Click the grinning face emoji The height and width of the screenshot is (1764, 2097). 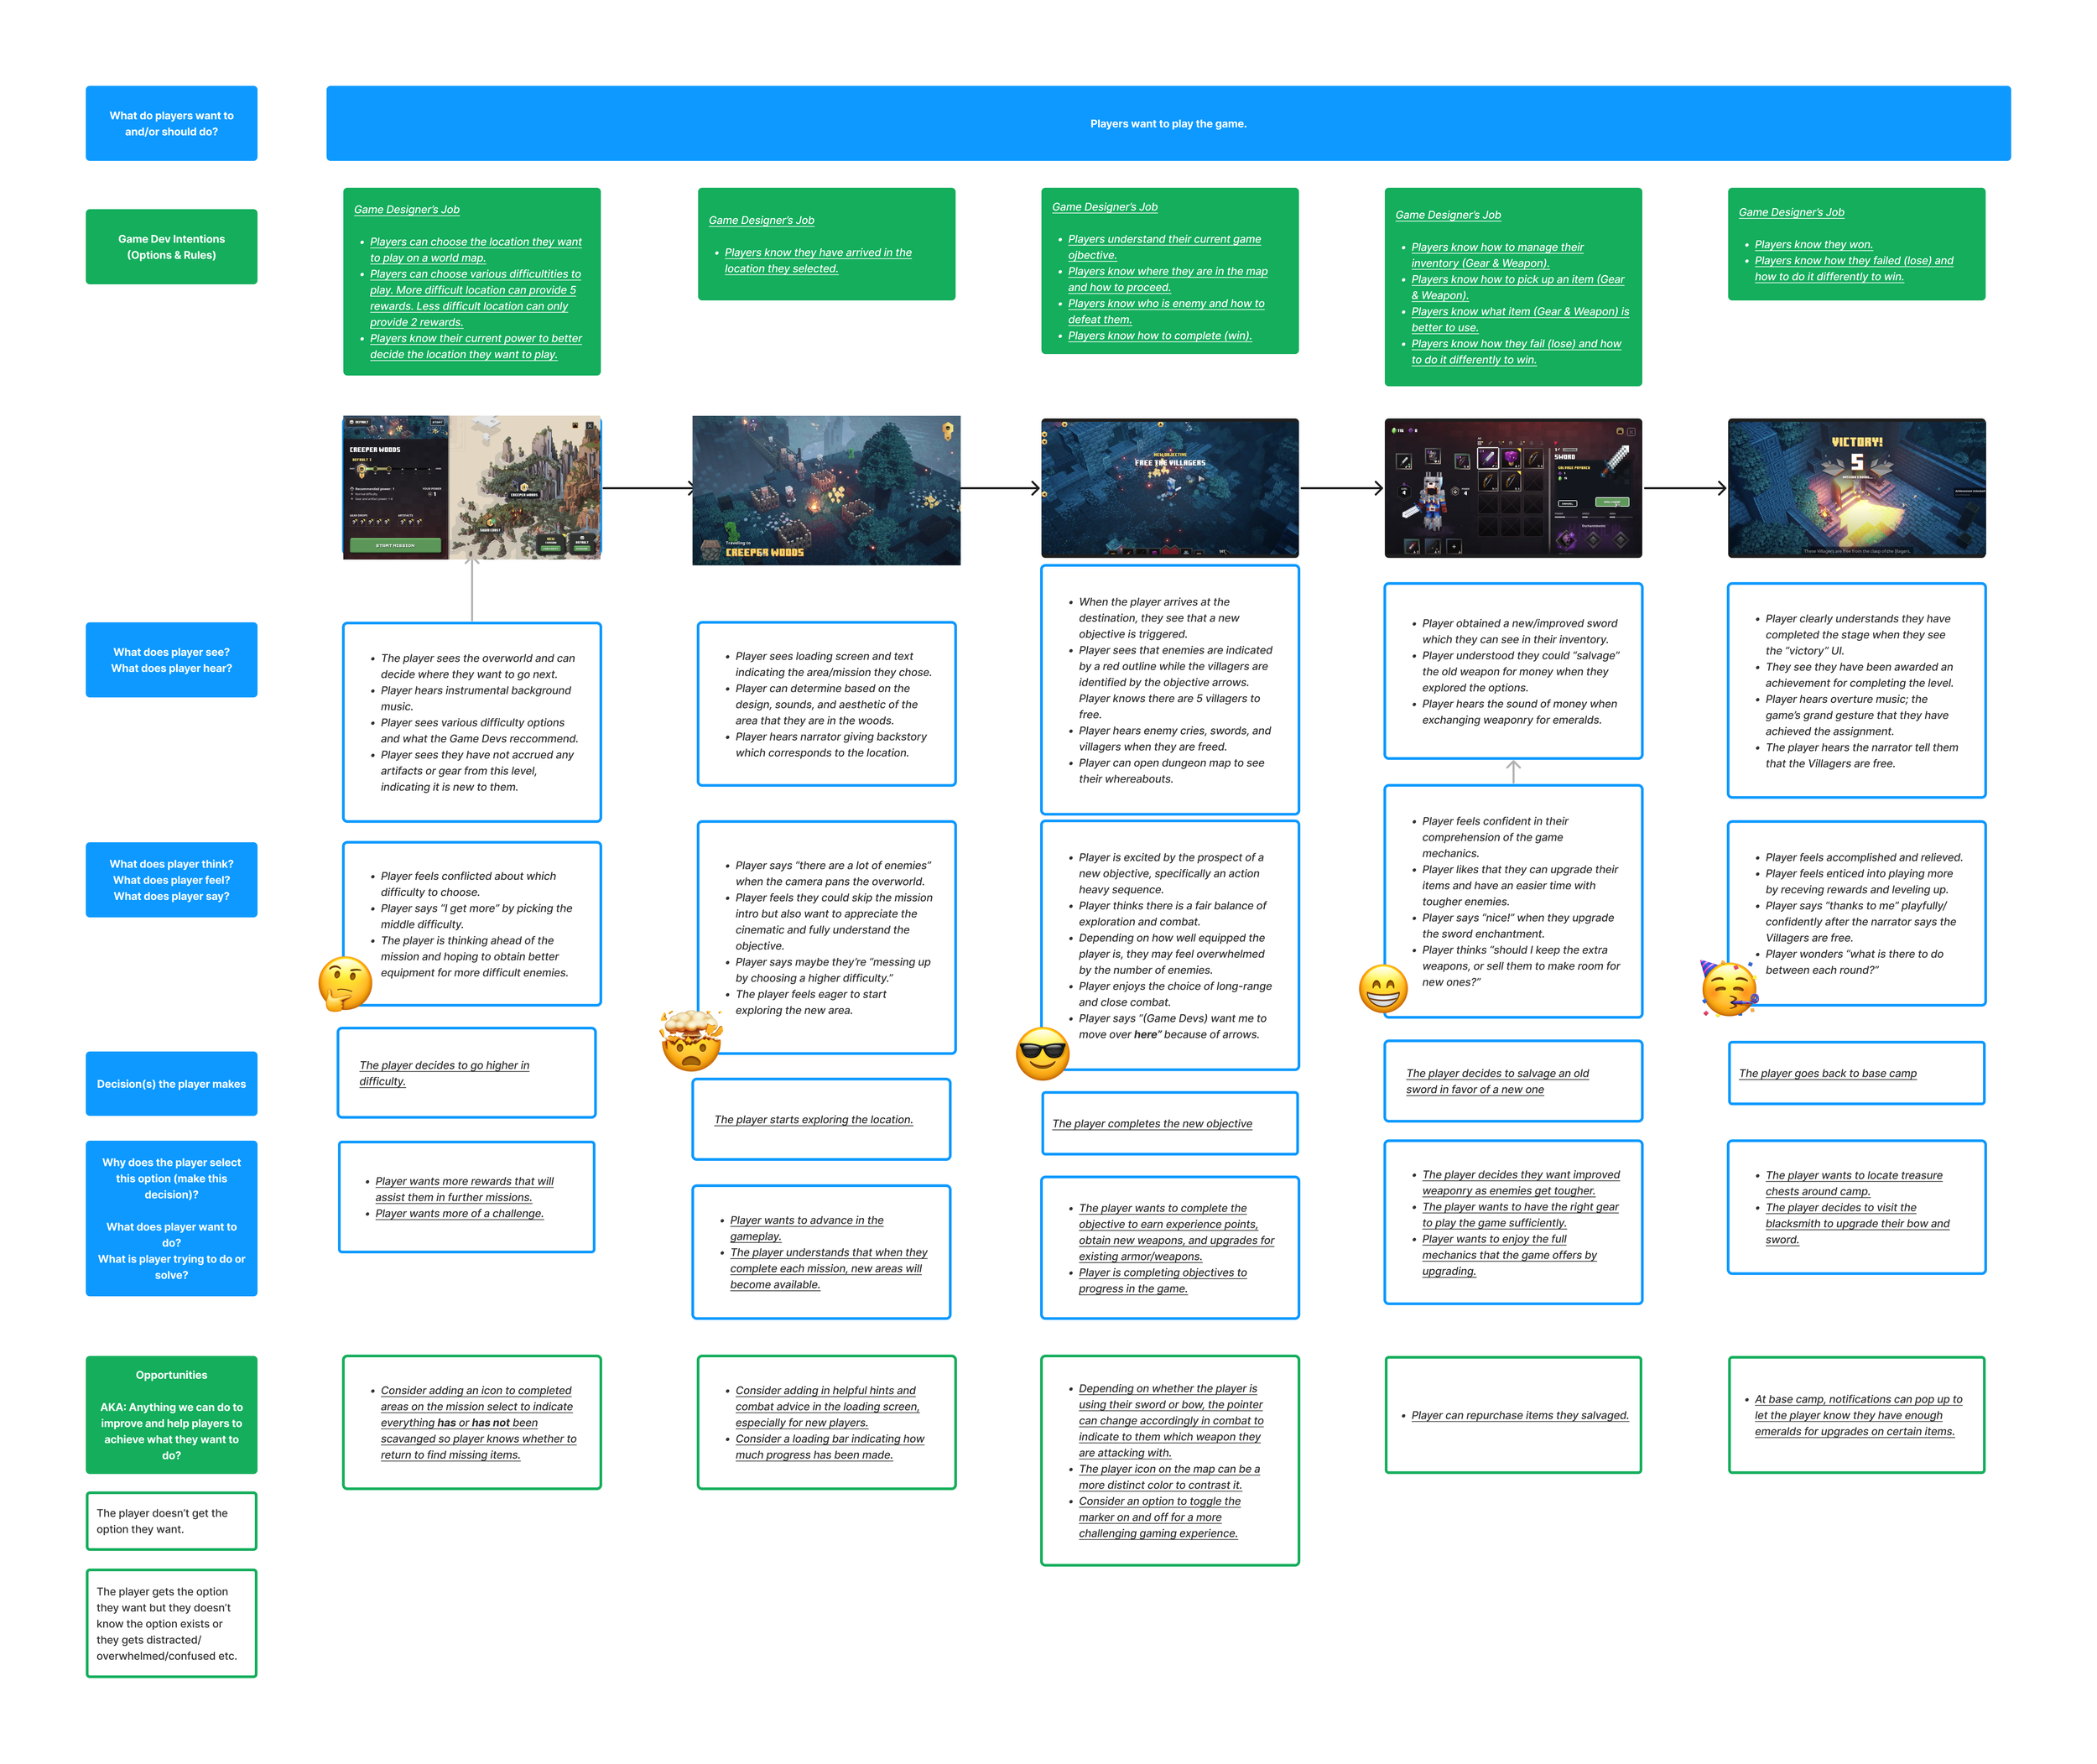pos(1383,989)
